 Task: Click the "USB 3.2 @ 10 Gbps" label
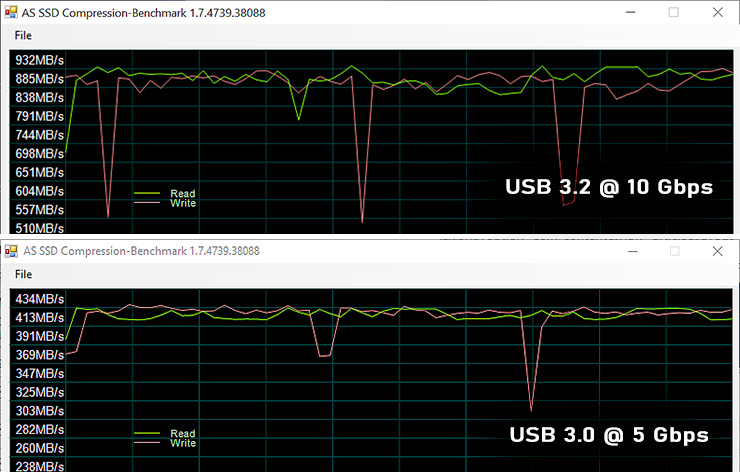pyautogui.click(x=608, y=187)
